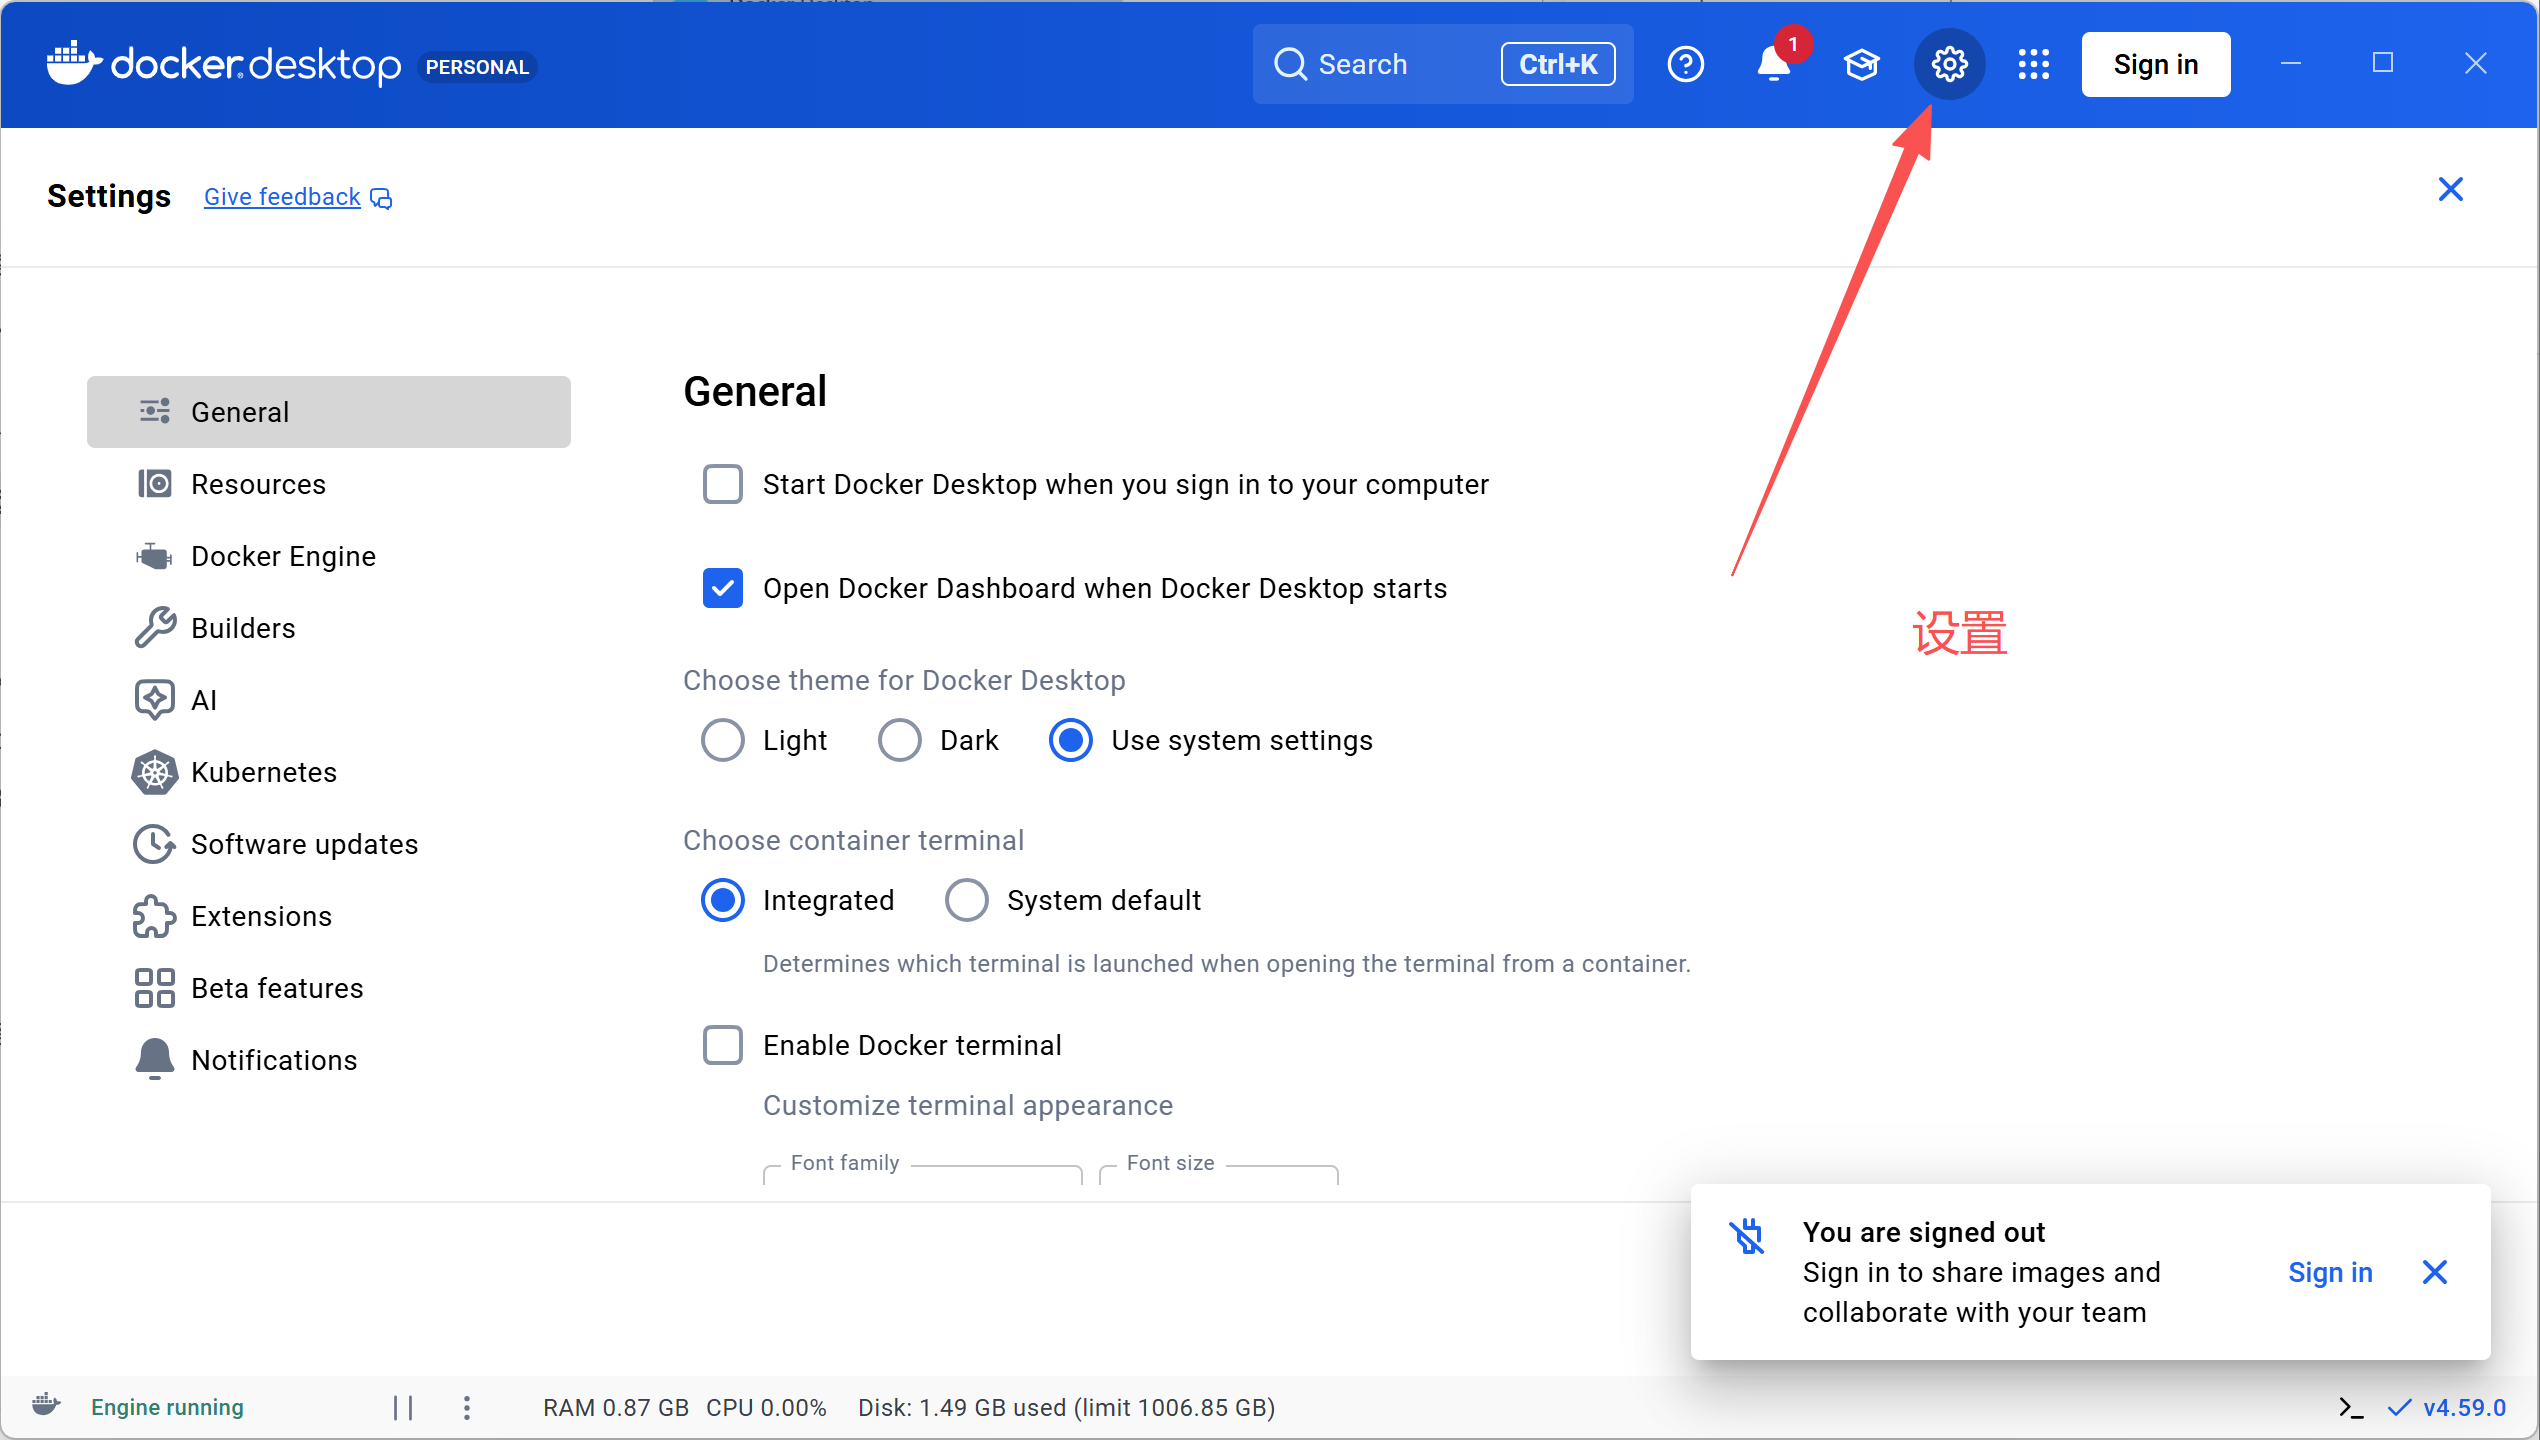The width and height of the screenshot is (2540, 1440).
Task: Enable Docker terminal checkbox
Action: pos(722,1045)
